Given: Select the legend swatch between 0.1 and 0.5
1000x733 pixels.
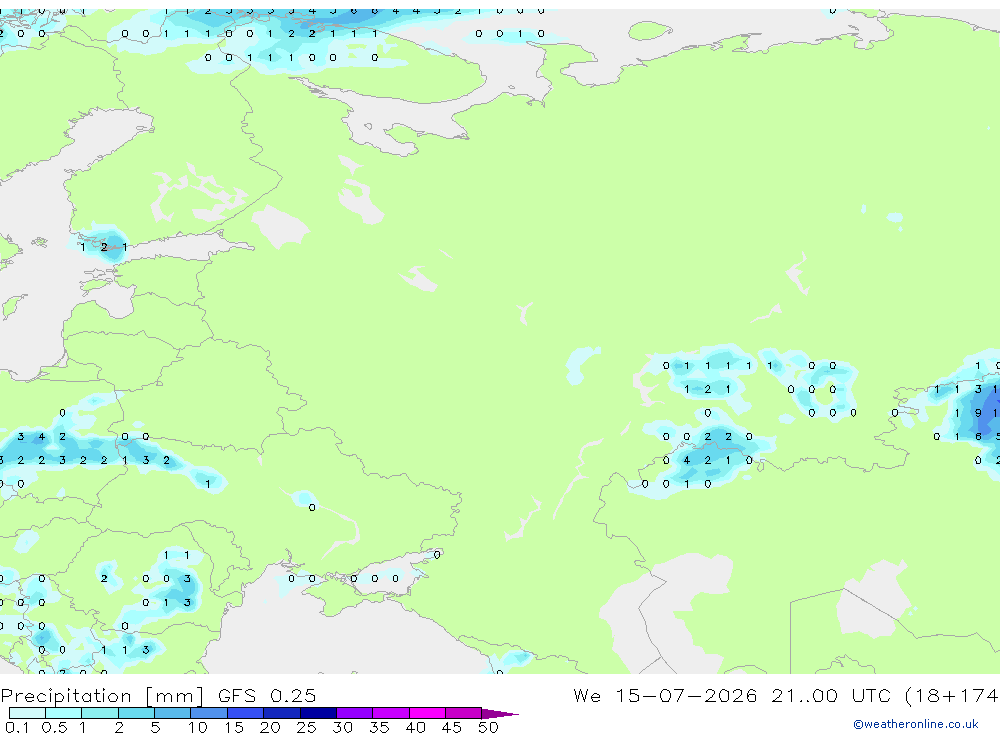Looking at the screenshot, I should click(27, 713).
